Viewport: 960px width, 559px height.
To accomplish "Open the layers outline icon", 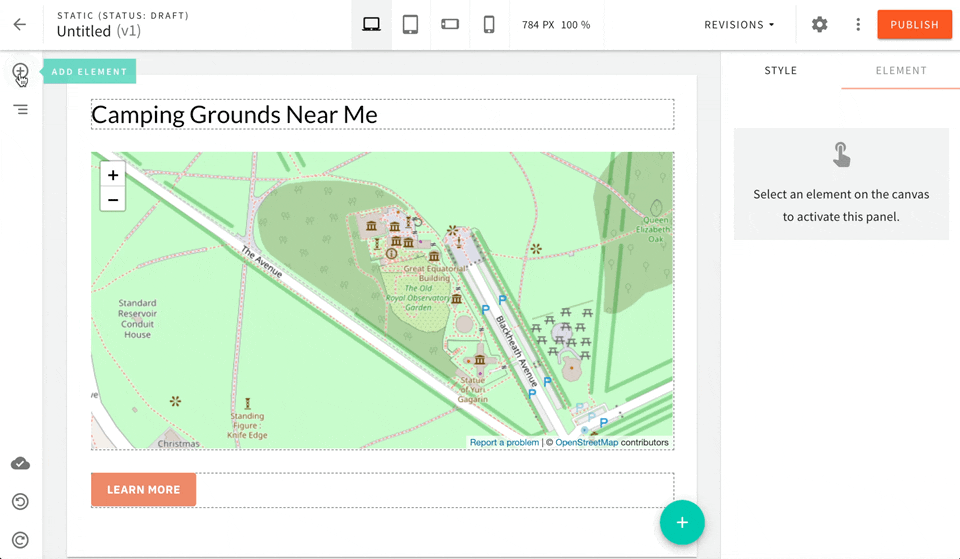I will tap(20, 109).
